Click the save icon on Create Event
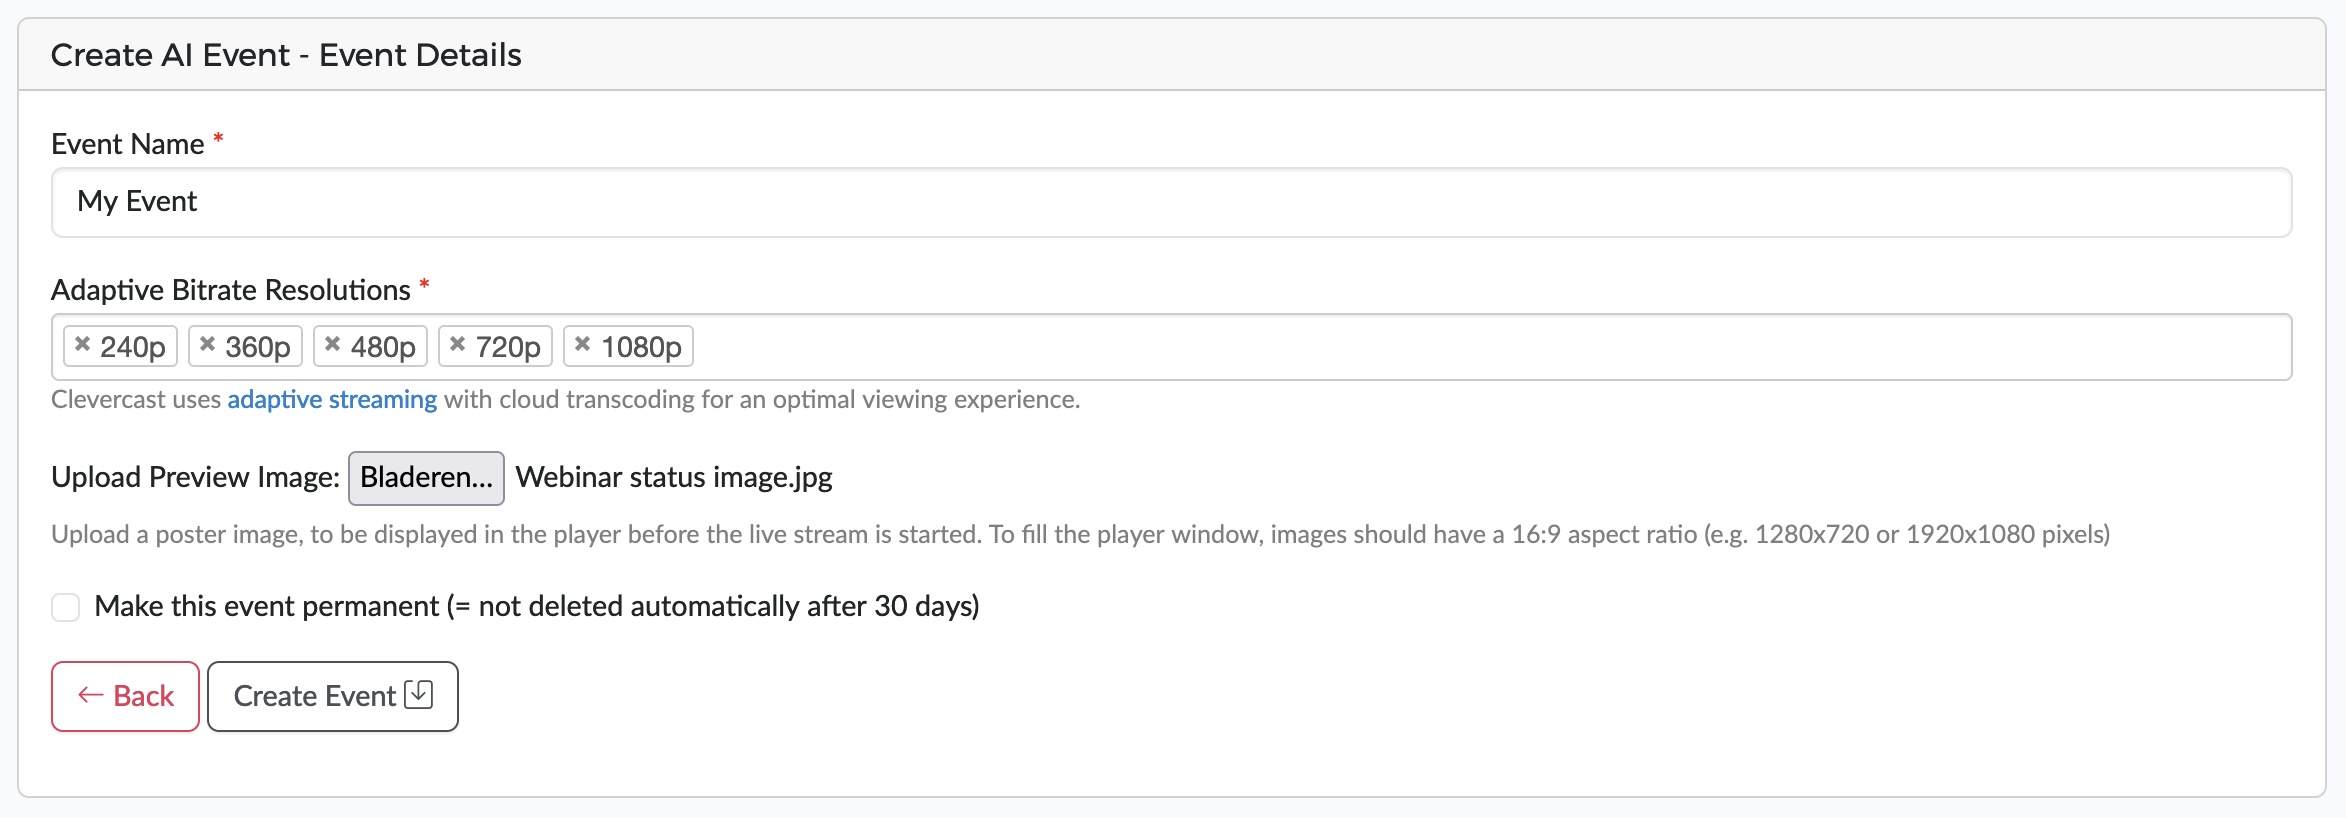This screenshot has height=818, width=2346. pos(419,694)
